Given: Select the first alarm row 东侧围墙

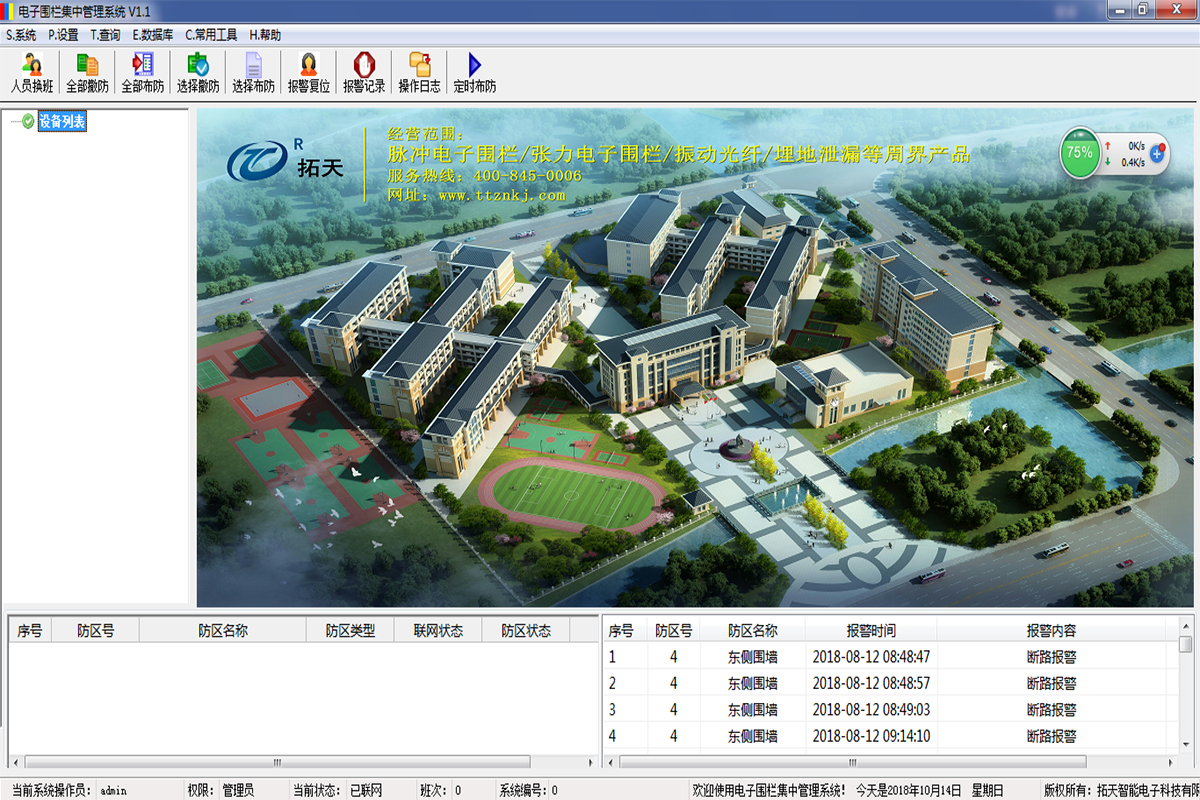Looking at the screenshot, I should pyautogui.click(x=752, y=657).
